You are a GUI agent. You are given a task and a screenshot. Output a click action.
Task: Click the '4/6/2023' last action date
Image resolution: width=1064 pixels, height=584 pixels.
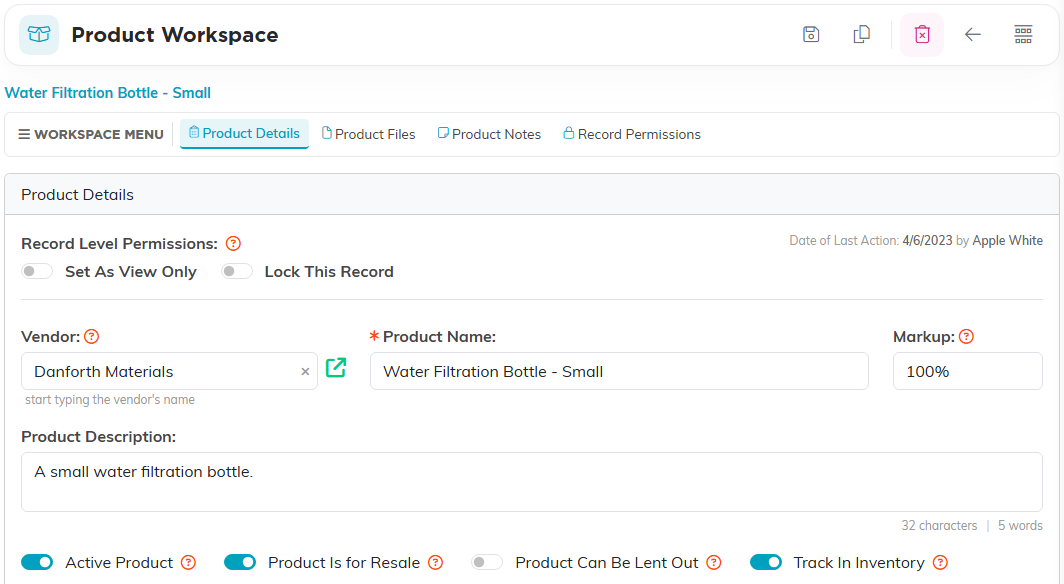tap(927, 241)
